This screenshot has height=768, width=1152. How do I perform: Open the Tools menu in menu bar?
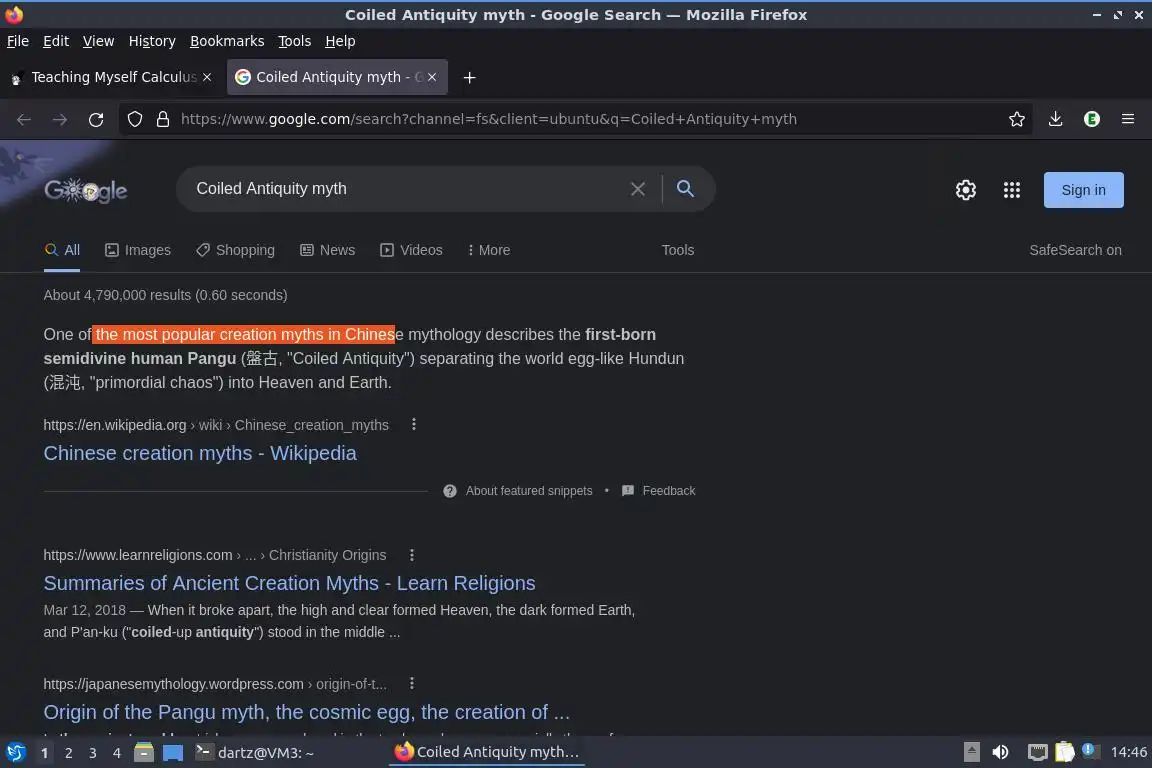(295, 41)
